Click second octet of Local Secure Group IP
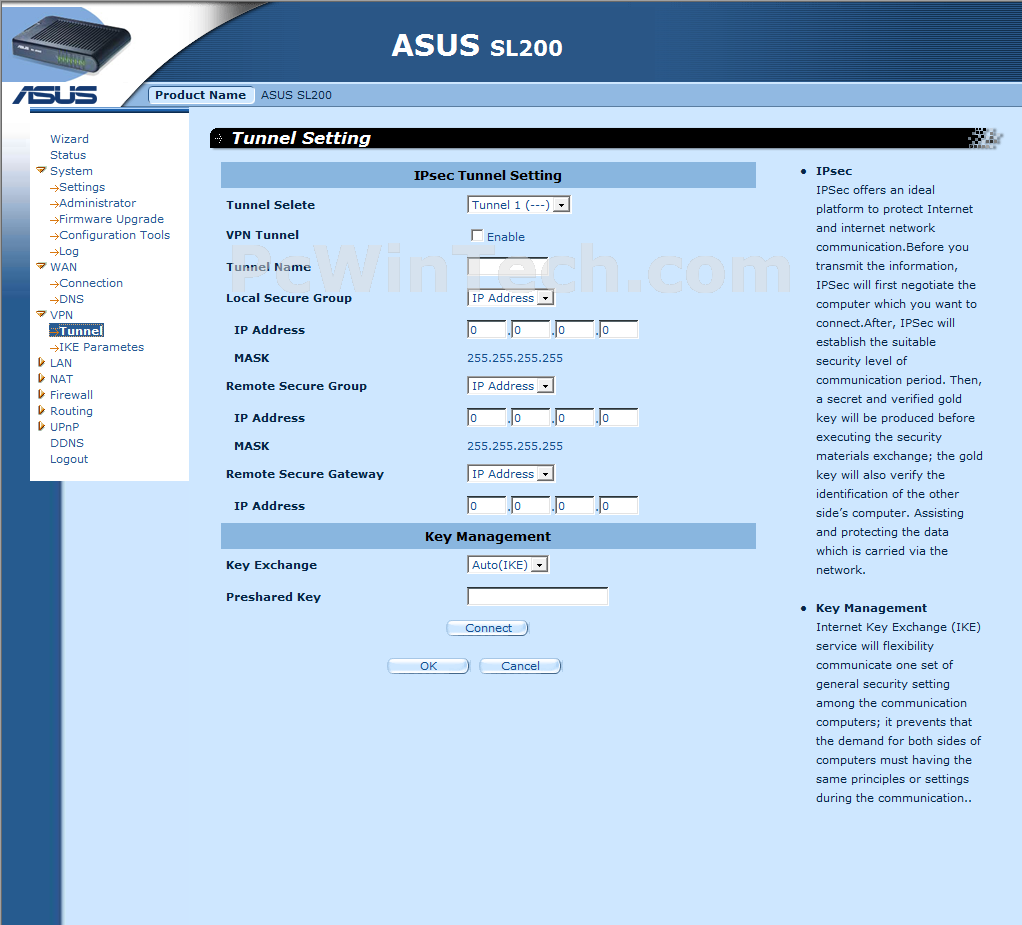 [531, 329]
